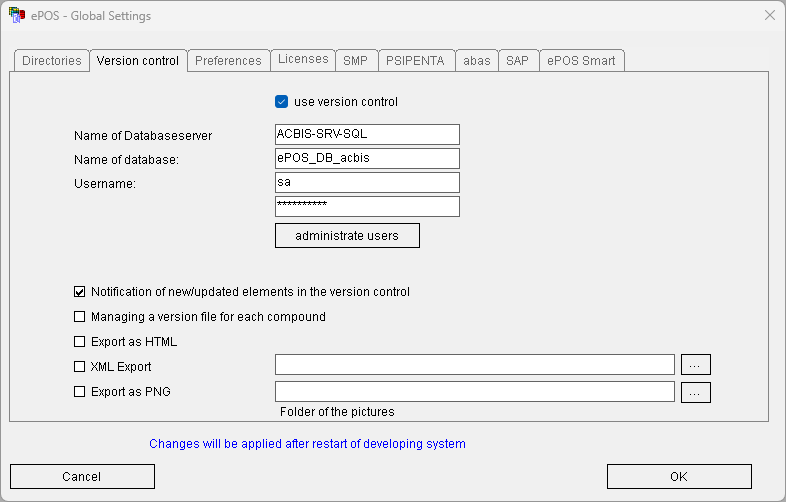This screenshot has width=786, height=502.
Task: Select the SAP tab
Action: 517,61
